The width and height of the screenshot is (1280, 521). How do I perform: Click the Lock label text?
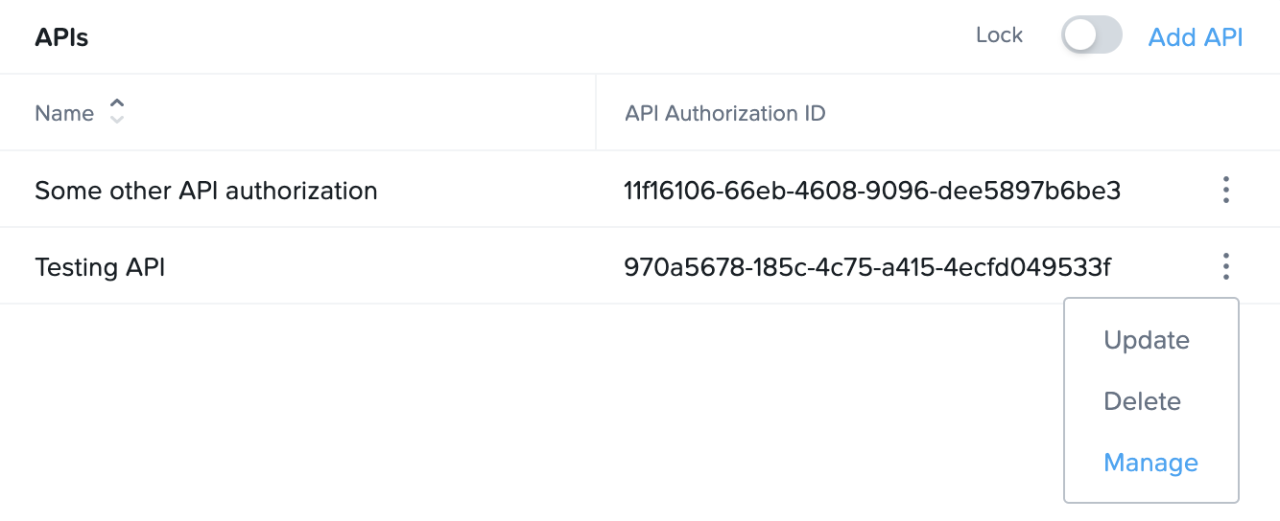(x=999, y=35)
